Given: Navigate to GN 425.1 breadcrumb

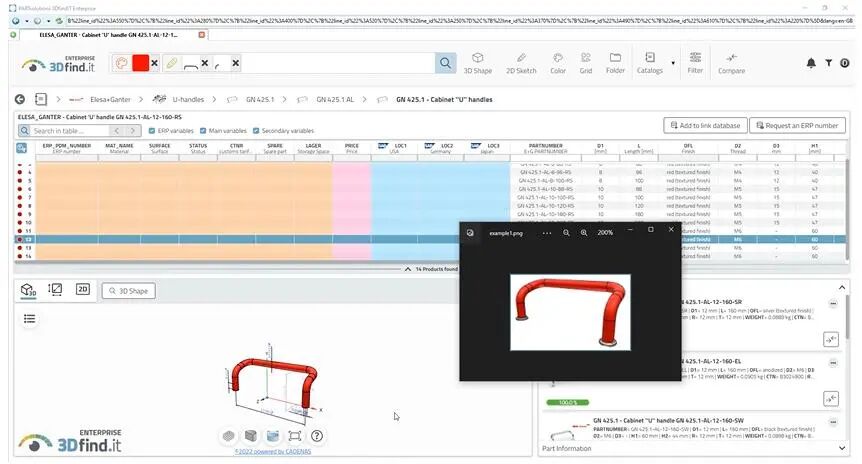Looking at the screenshot, I should pos(260,100).
